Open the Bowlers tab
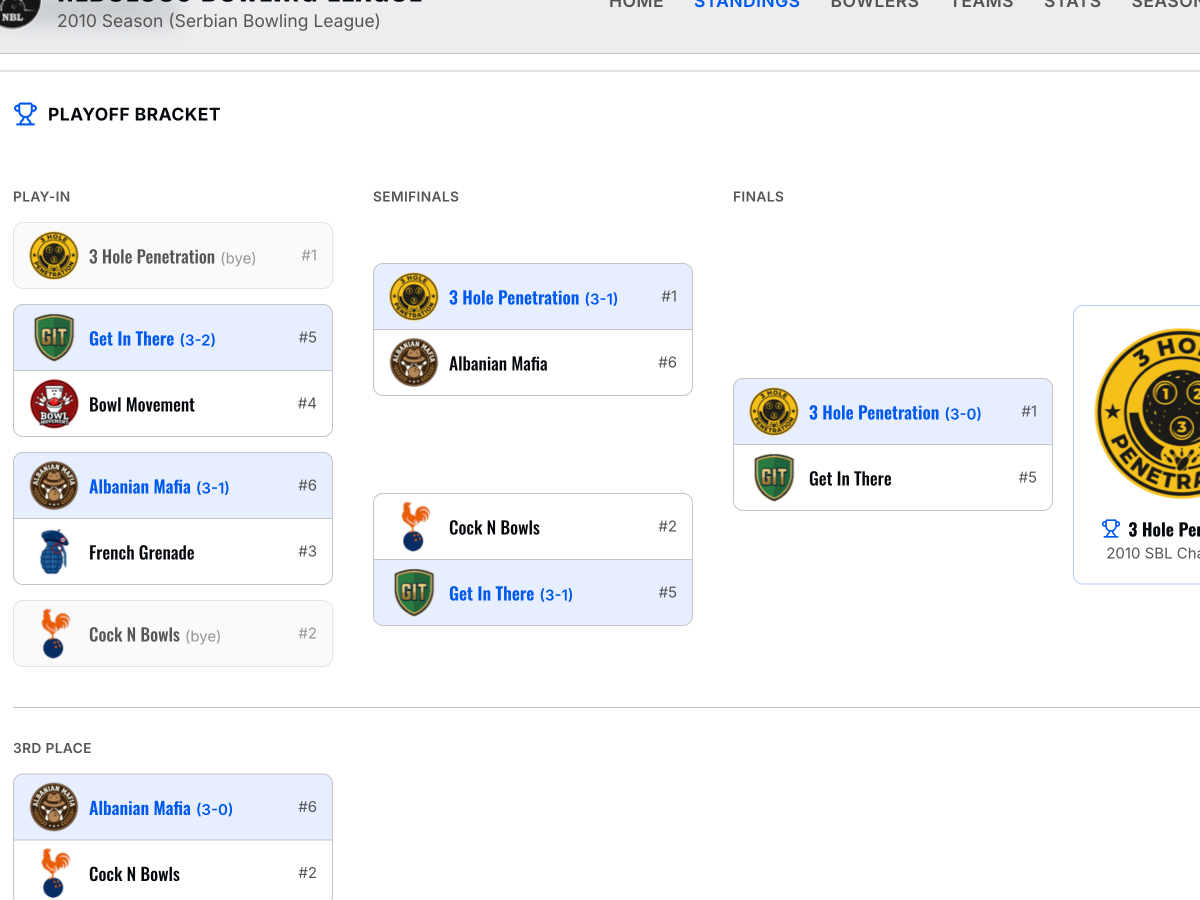 (874, 4)
